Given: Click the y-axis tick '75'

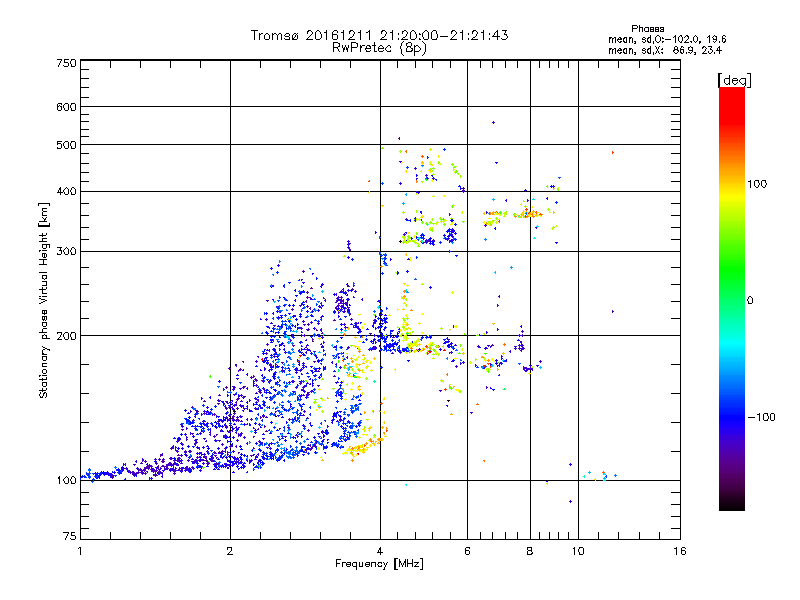Looking at the screenshot, I should point(70,536).
